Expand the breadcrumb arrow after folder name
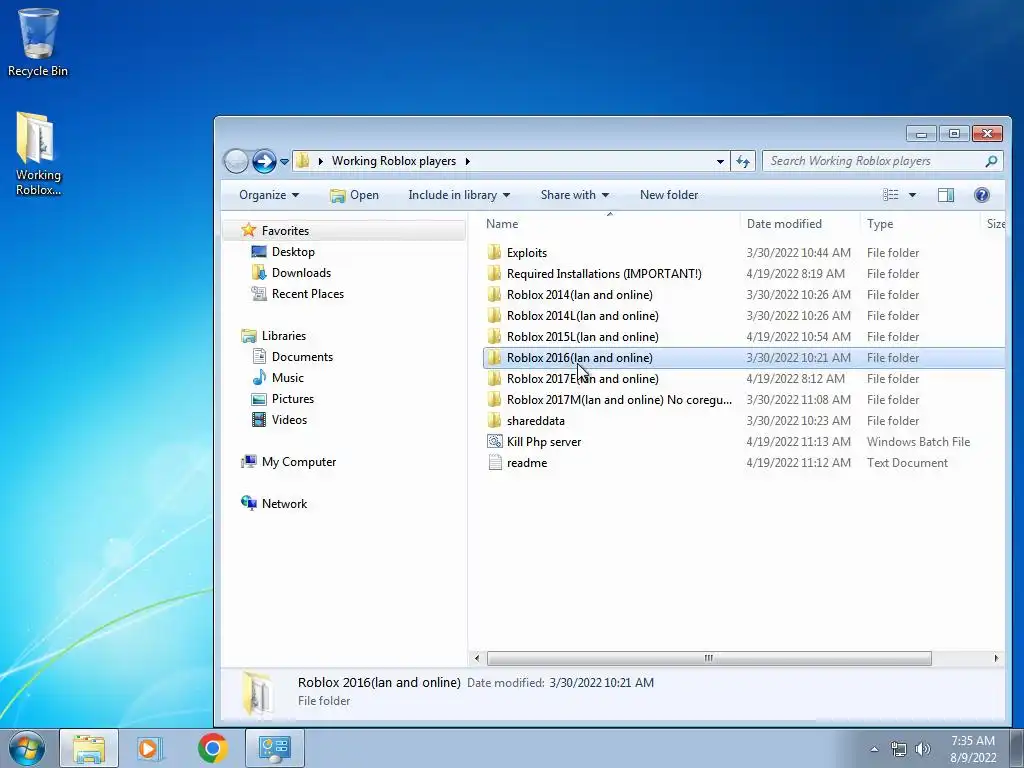The height and width of the screenshot is (768, 1024). click(468, 161)
